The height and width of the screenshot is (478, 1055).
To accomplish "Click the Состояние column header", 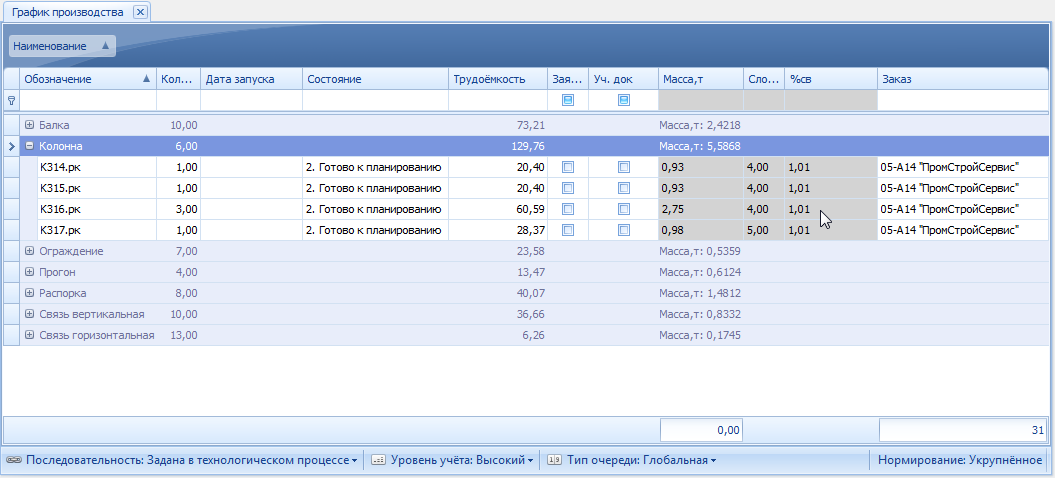I will coord(375,79).
